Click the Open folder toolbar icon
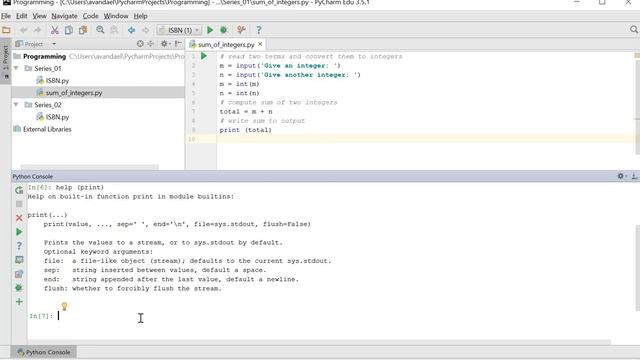 [x=6, y=30]
